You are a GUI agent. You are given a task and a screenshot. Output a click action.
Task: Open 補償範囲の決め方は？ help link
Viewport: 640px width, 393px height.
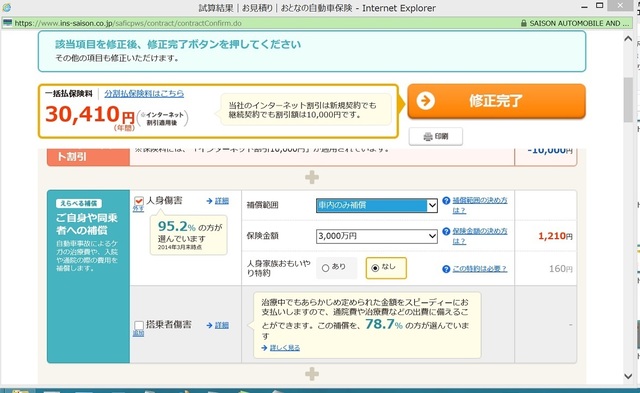click(480, 205)
